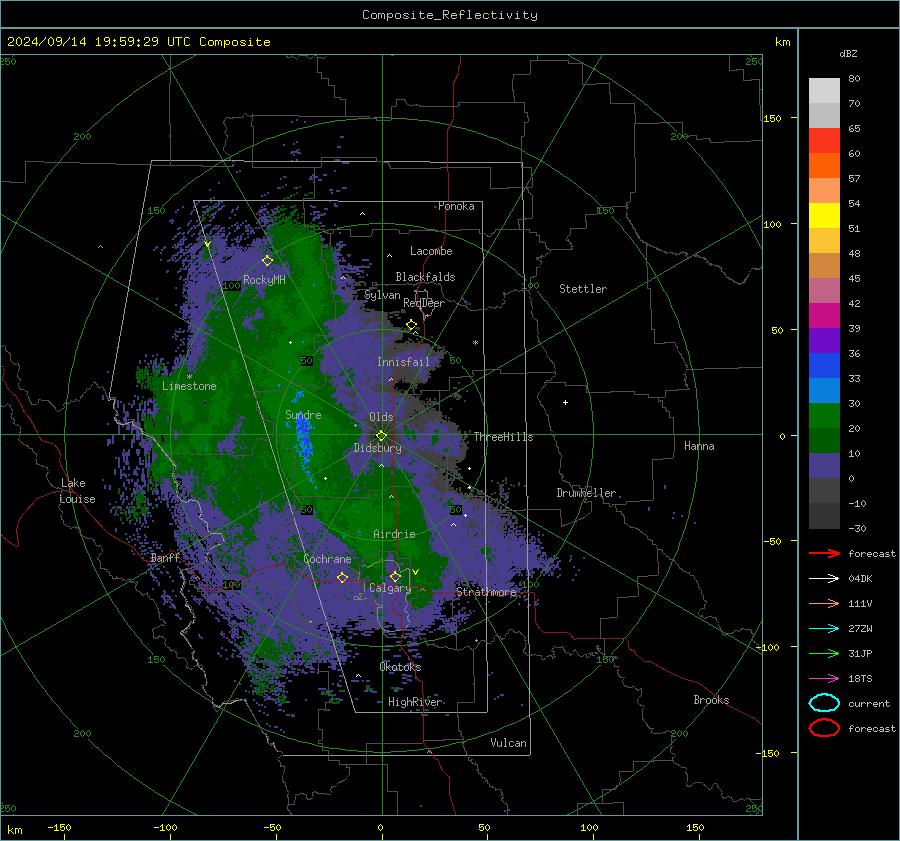Image resolution: width=900 pixels, height=841 pixels.
Task: Click the Vulcan city label
Action: 509,743
